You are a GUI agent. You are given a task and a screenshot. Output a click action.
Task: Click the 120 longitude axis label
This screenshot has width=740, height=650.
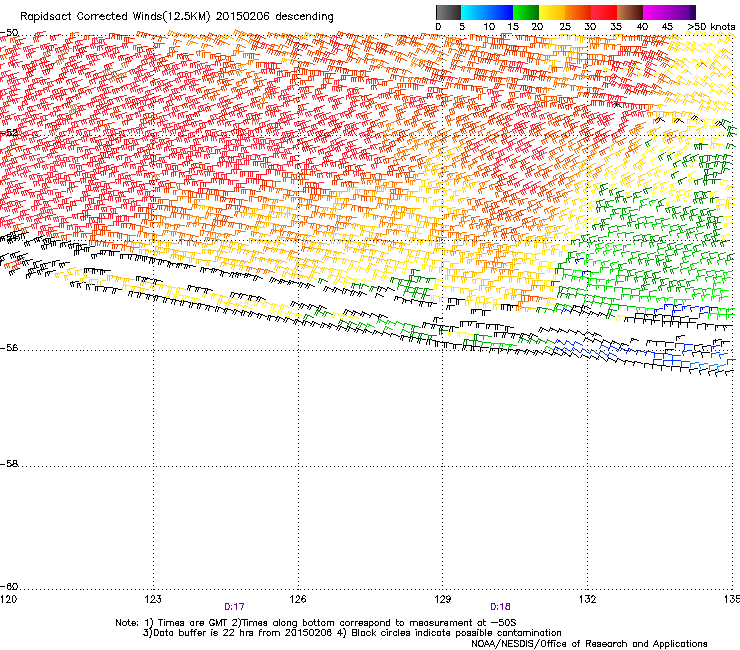point(8,599)
